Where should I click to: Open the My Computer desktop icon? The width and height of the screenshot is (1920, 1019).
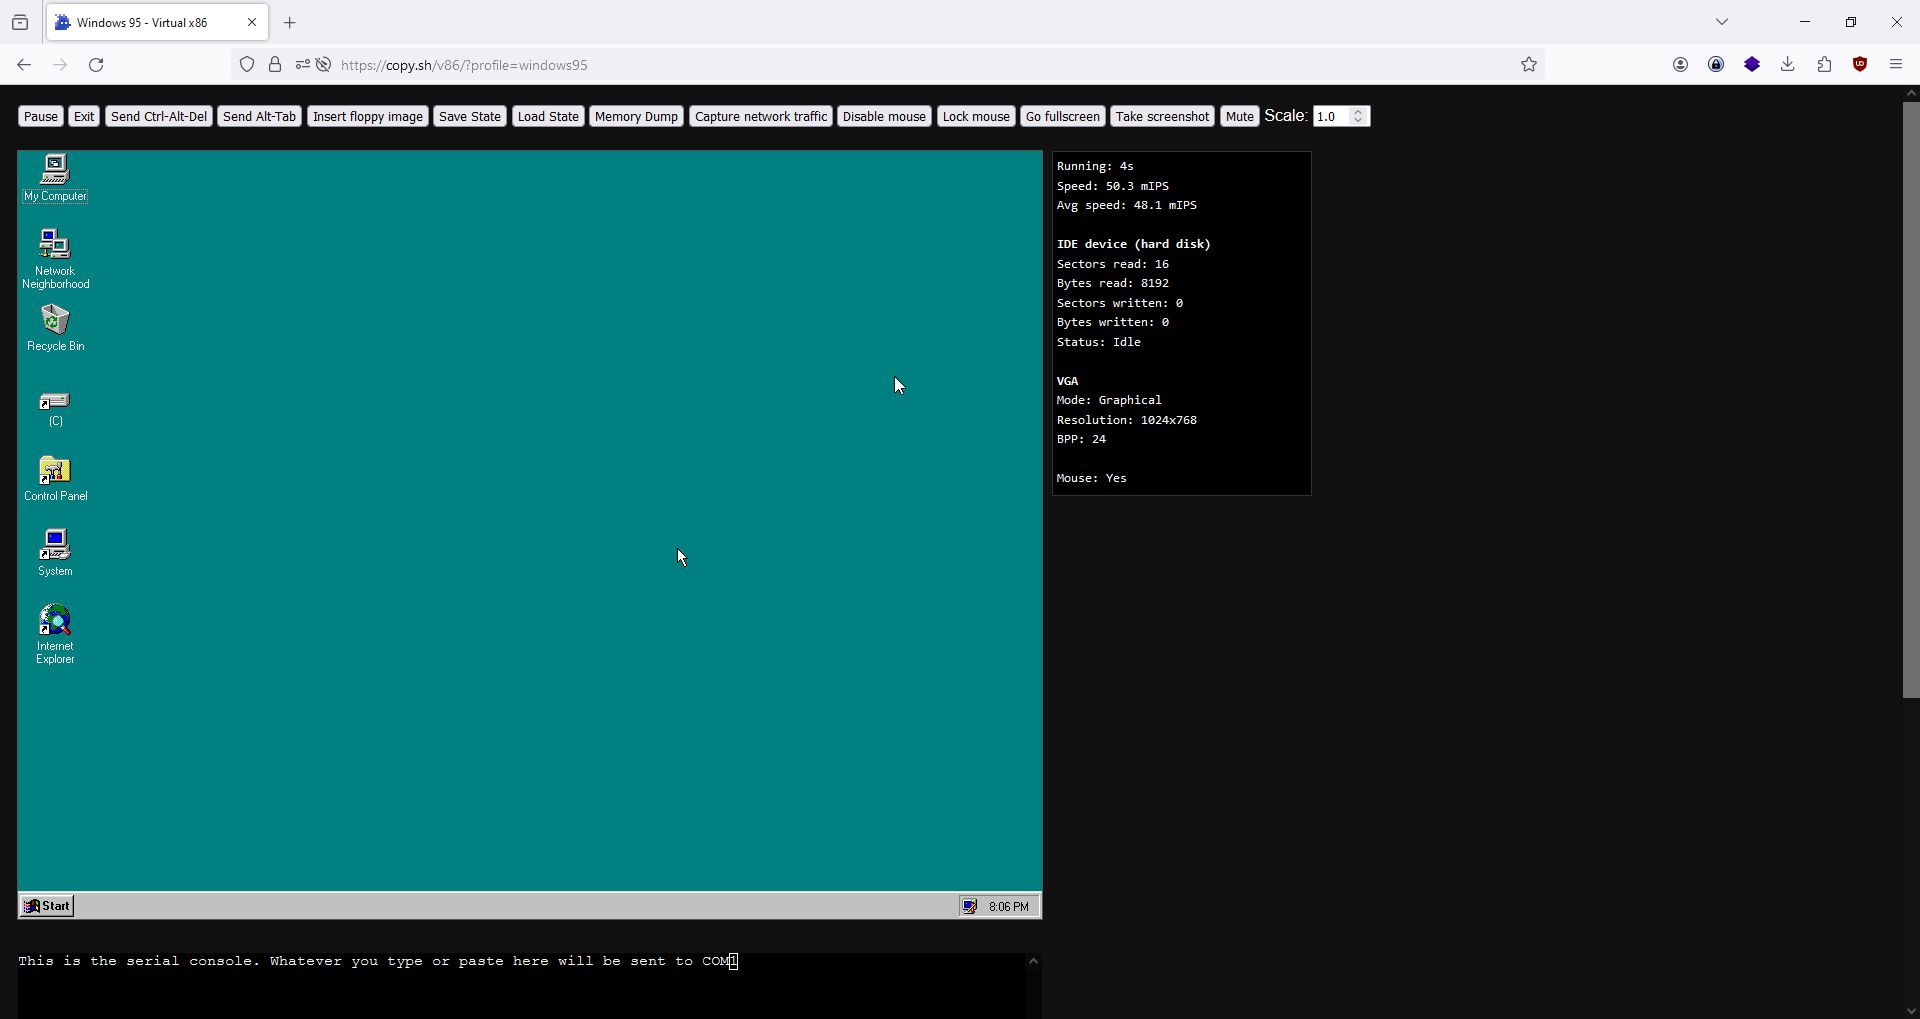[x=55, y=178]
